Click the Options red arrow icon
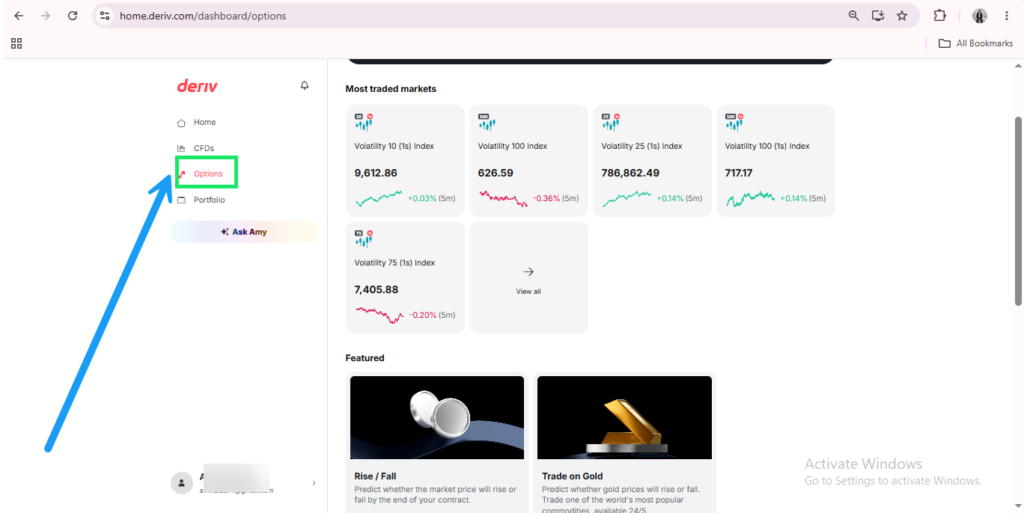Viewport: 1024px width, 513px height. point(182,174)
